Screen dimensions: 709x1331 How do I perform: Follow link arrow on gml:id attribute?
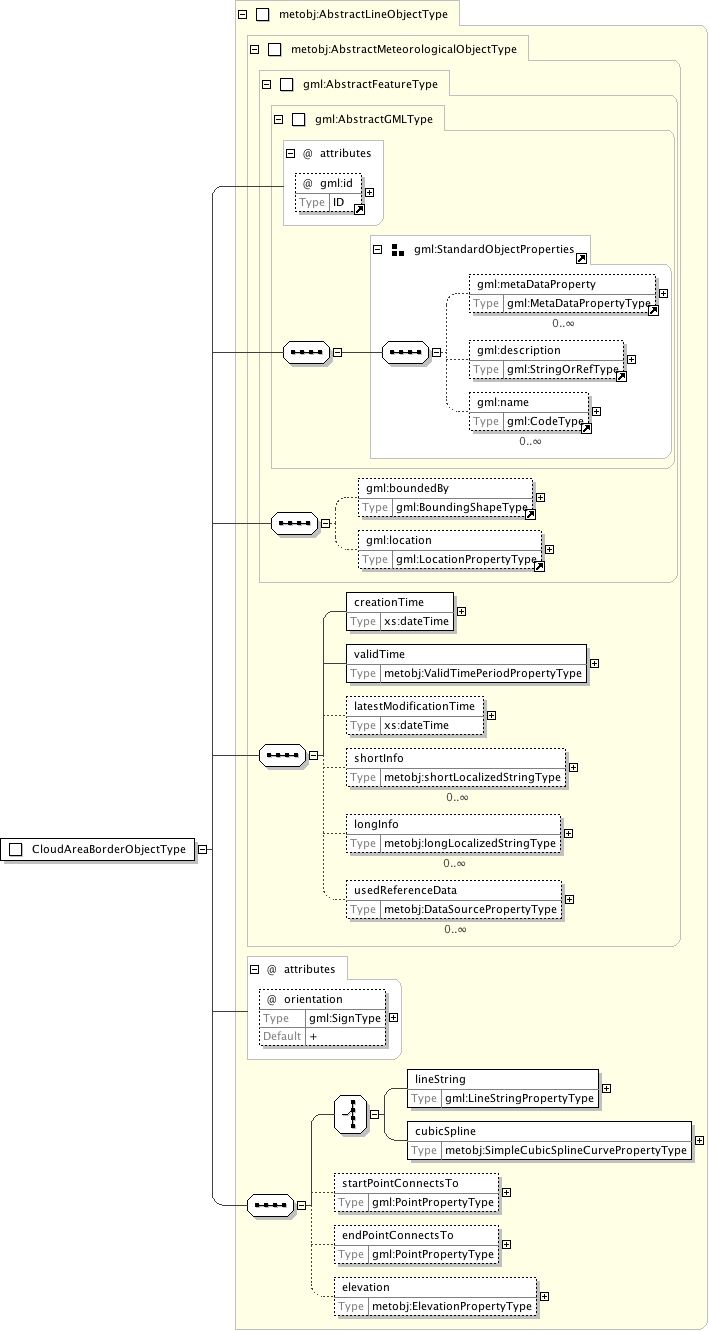(x=359, y=209)
